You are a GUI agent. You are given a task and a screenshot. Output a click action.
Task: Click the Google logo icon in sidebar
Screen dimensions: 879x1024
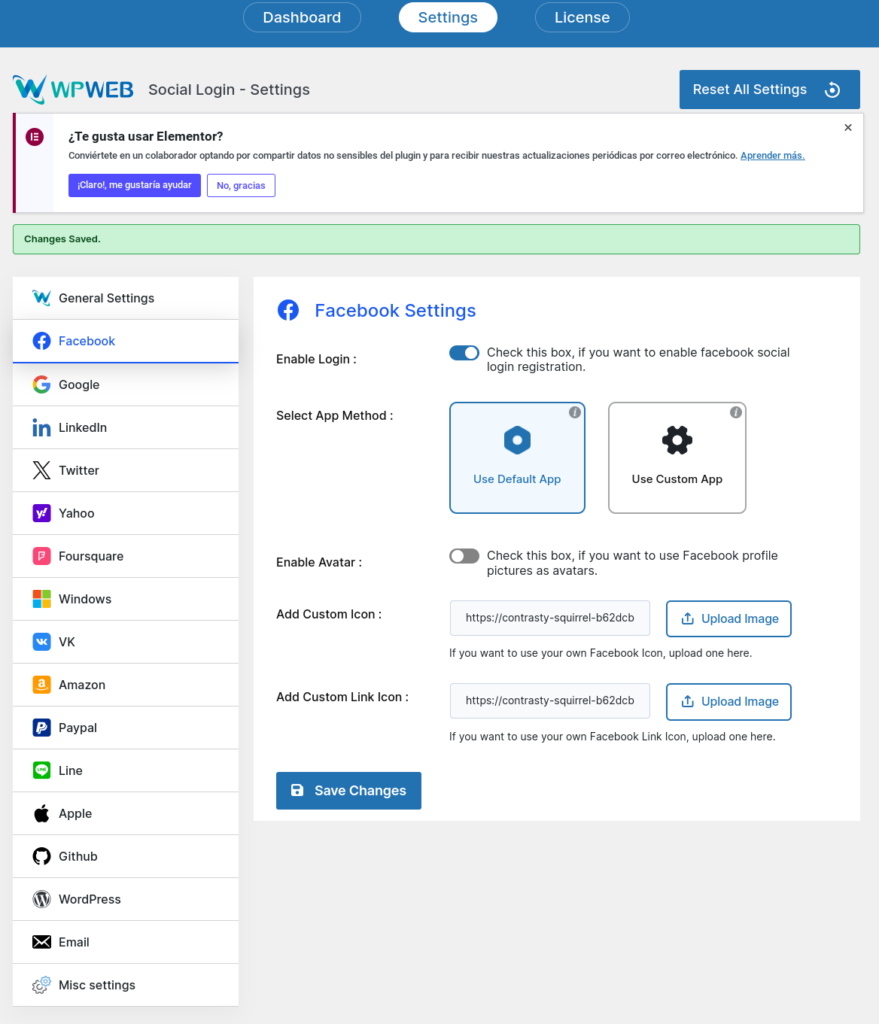[x=42, y=384]
